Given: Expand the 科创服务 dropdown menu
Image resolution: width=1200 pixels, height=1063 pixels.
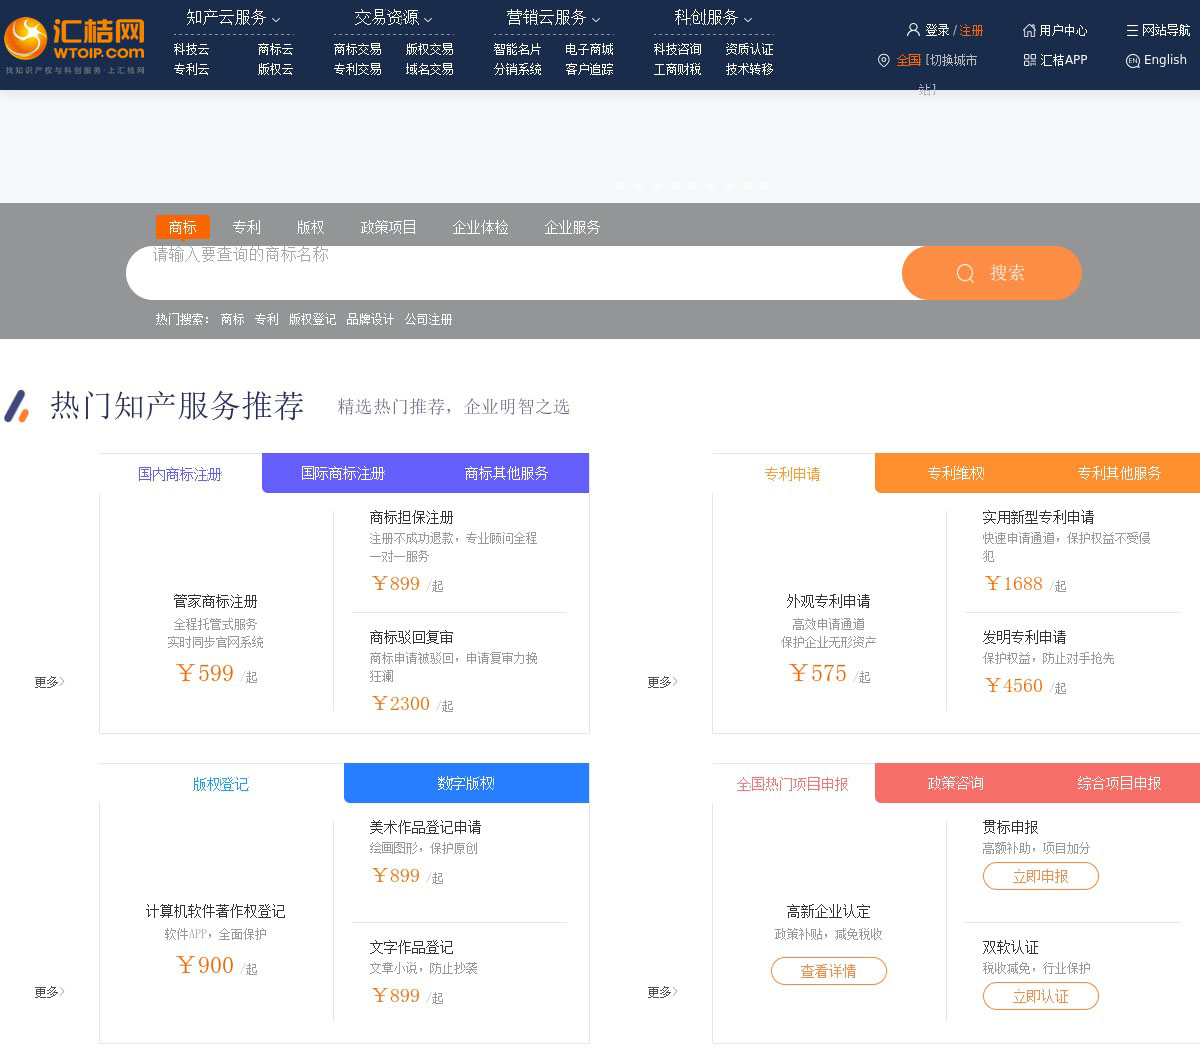Looking at the screenshot, I should tap(713, 18).
